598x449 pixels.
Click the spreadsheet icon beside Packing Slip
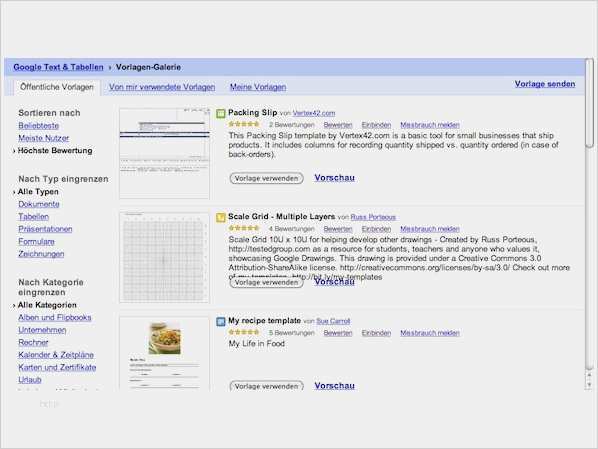coord(221,114)
